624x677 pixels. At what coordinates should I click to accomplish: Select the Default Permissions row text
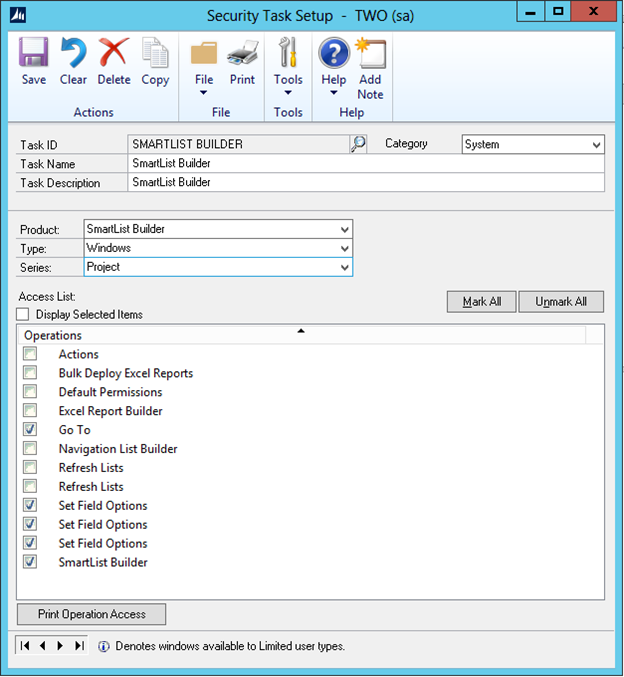coord(111,392)
